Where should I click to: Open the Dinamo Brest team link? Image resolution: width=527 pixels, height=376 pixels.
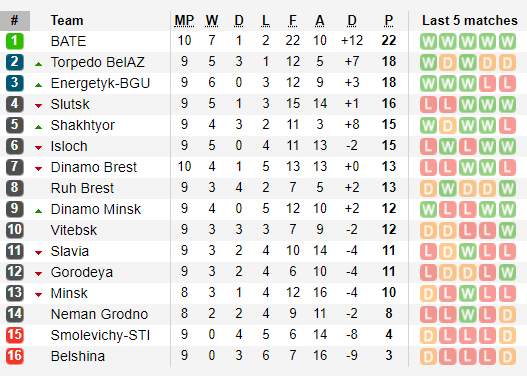(x=94, y=167)
